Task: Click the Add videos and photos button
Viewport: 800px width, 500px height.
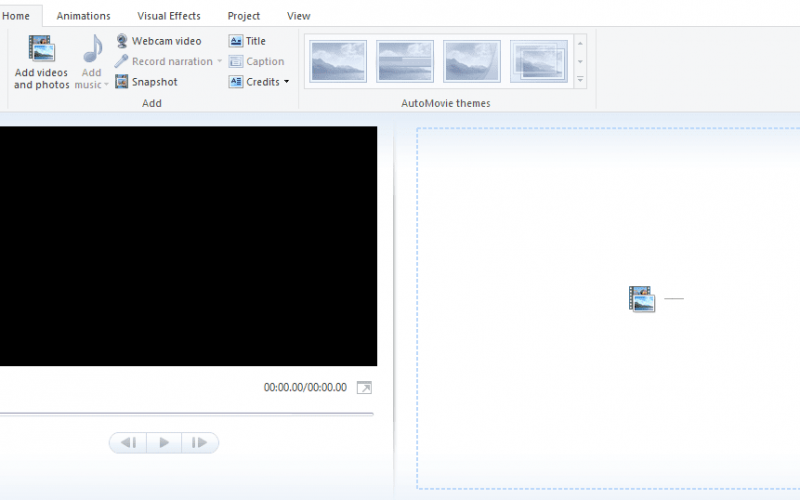Action: click(x=41, y=62)
